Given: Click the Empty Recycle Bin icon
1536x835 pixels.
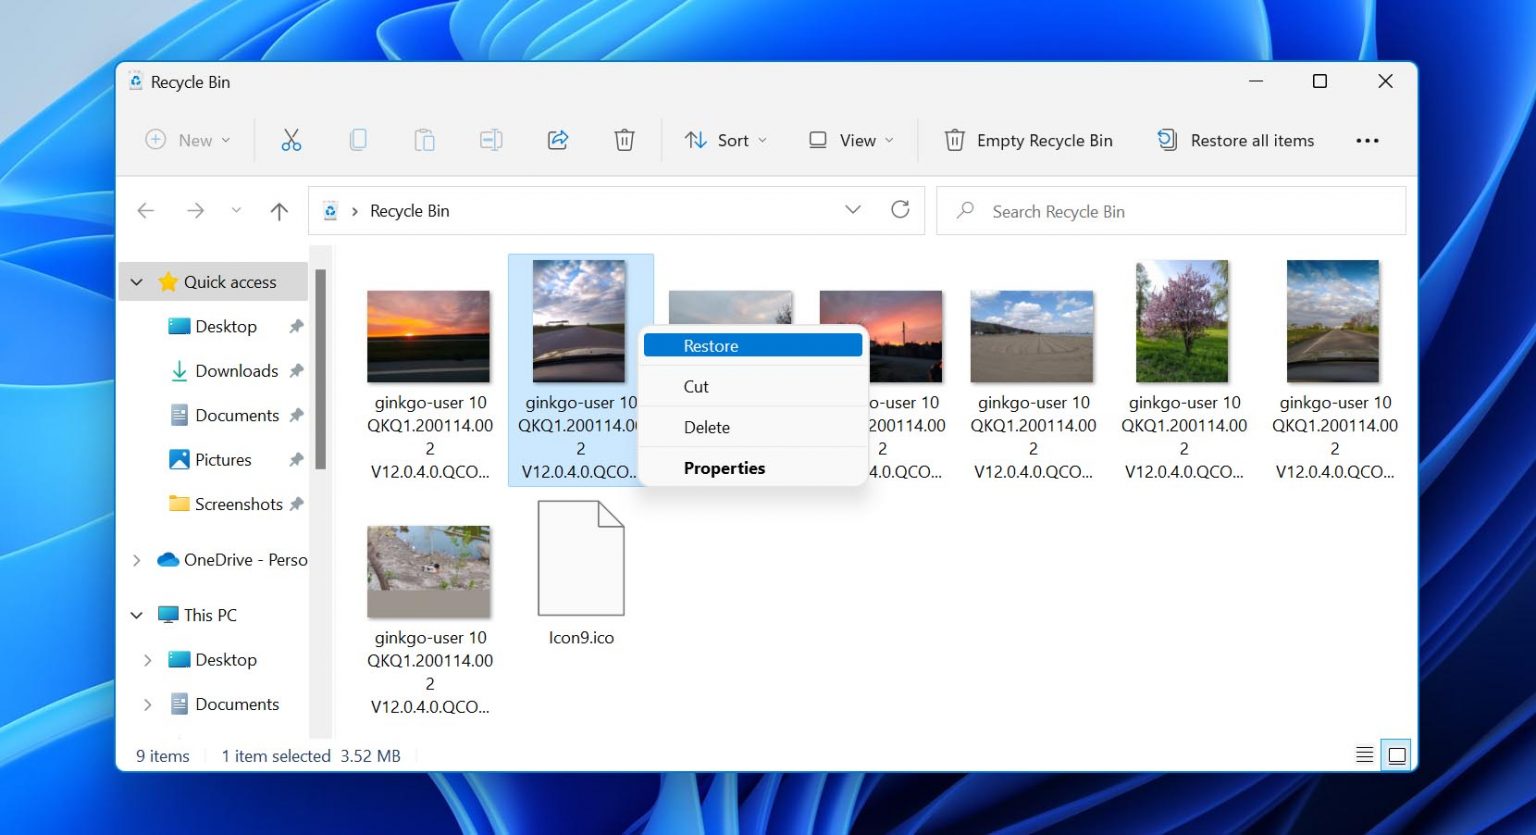Looking at the screenshot, I should pyautogui.click(x=955, y=140).
